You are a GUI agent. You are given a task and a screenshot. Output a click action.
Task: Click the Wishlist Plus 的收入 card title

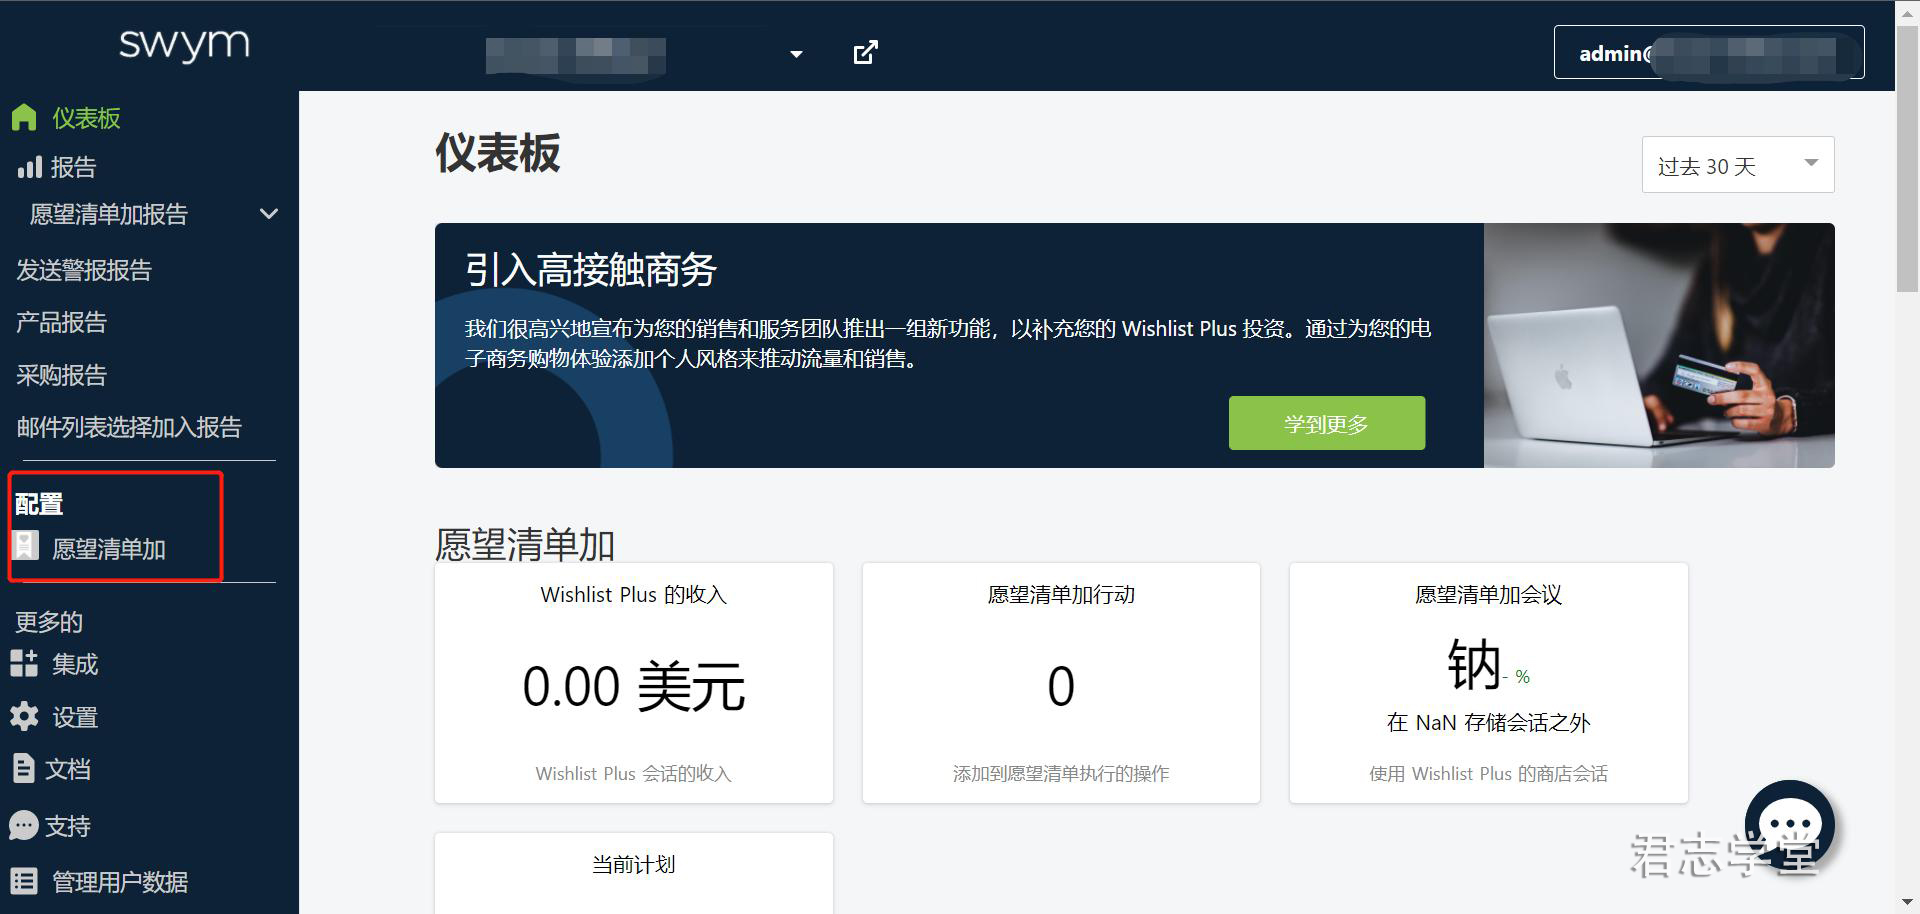pyautogui.click(x=634, y=595)
